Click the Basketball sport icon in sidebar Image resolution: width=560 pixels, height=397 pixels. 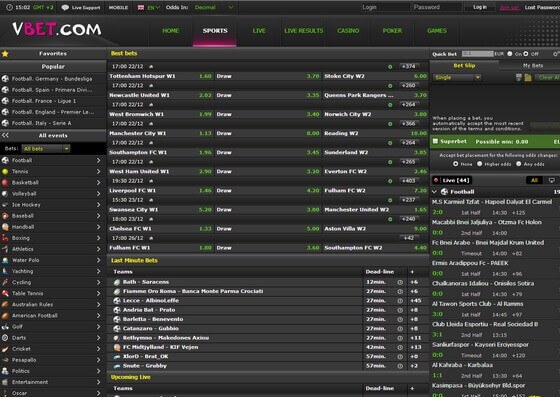[5, 183]
